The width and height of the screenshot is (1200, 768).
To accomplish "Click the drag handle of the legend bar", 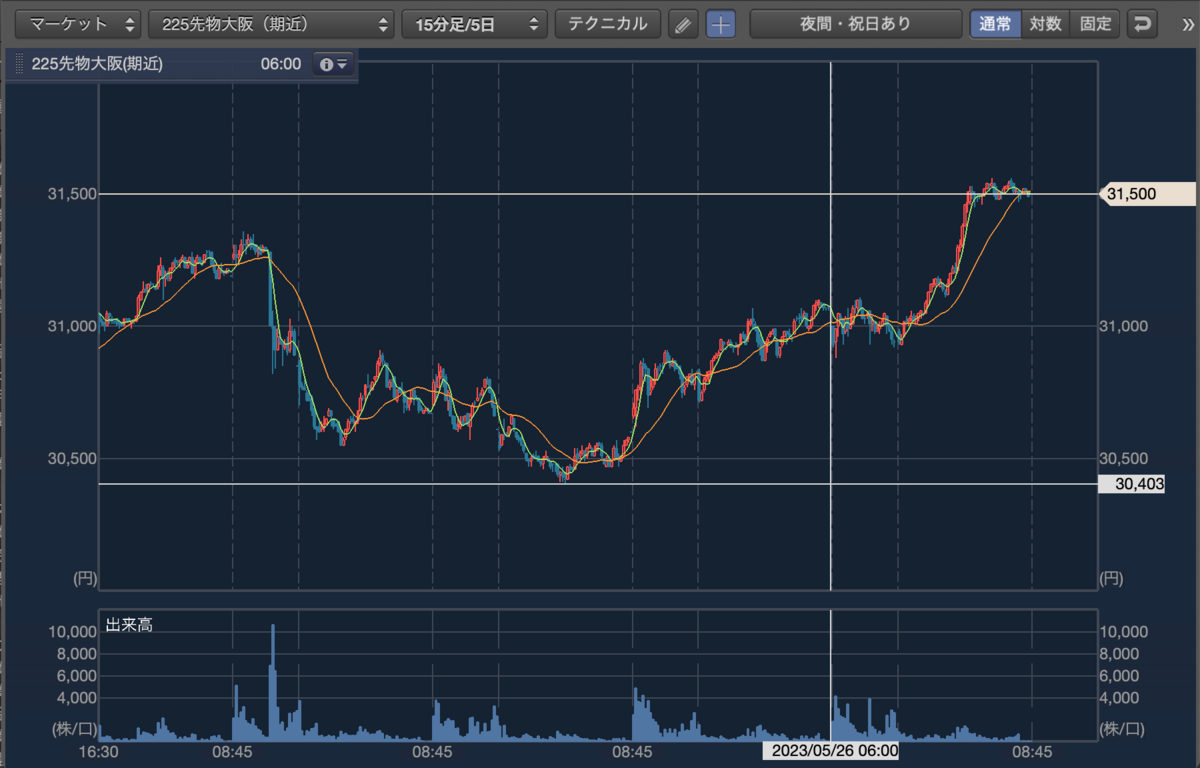I will tap(20, 64).
